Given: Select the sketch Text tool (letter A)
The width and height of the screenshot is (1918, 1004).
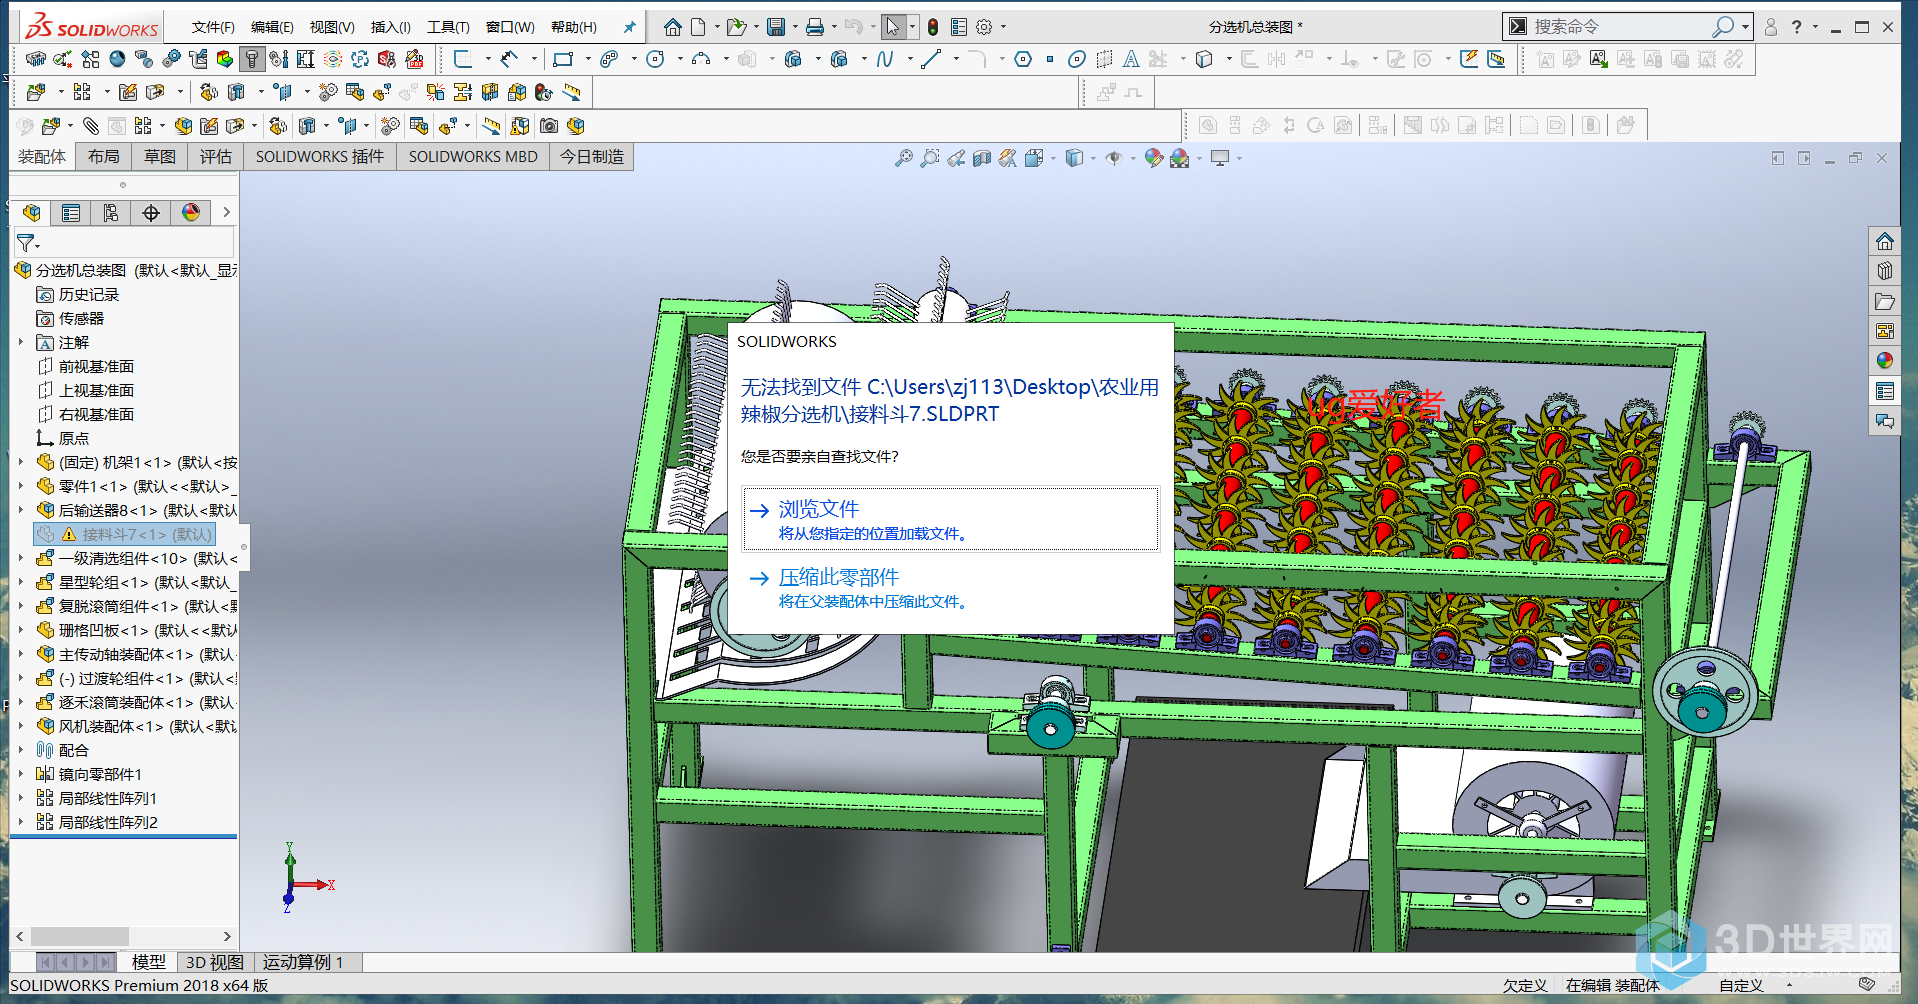Looking at the screenshot, I should [1131, 59].
